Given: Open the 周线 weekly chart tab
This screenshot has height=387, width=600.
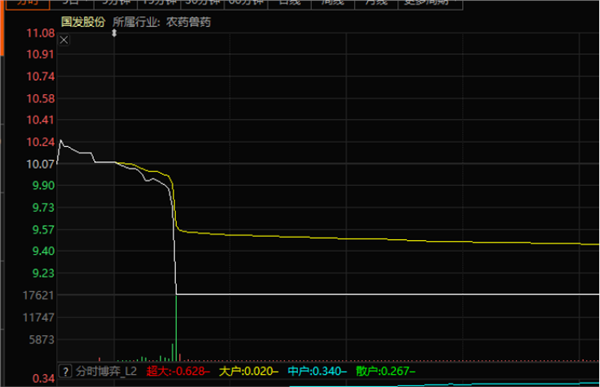Looking at the screenshot, I should pyautogui.click(x=333, y=3).
